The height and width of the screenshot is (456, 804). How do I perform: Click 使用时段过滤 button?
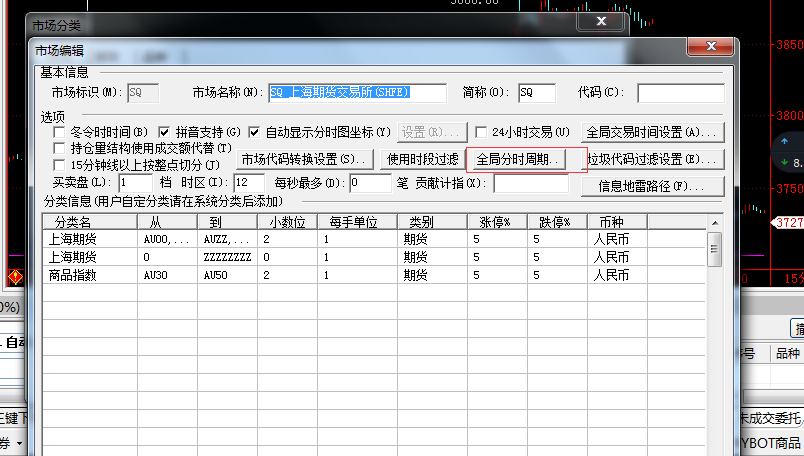(423, 160)
